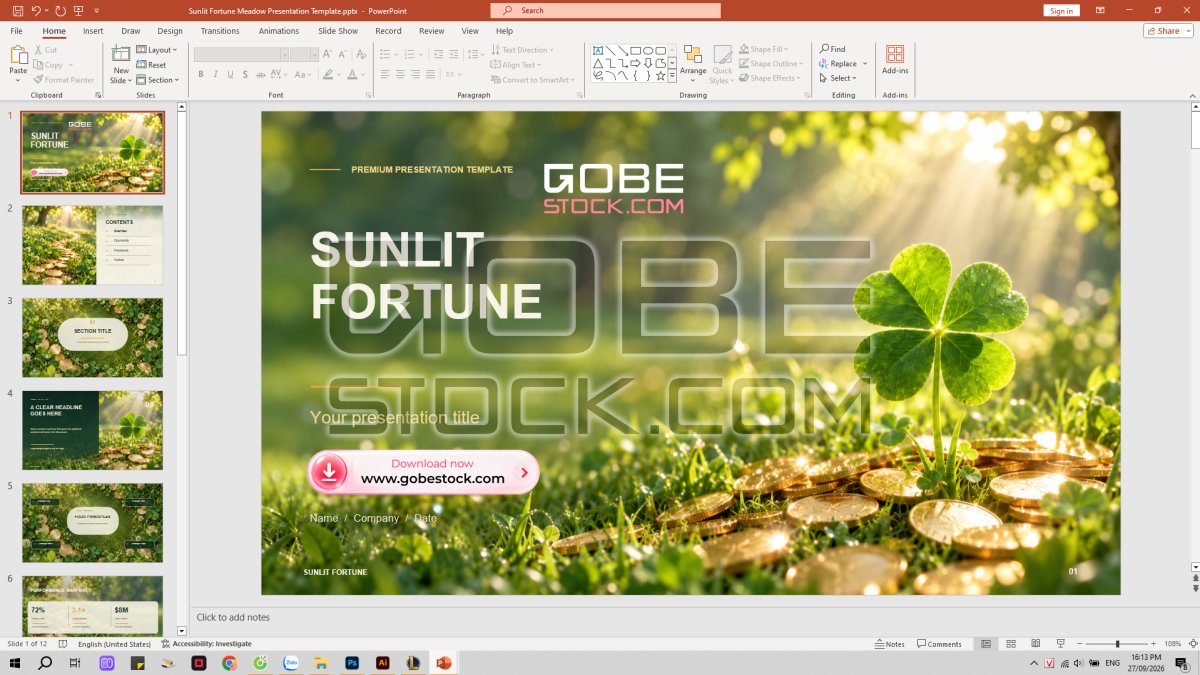Switch to the Transitions tab
The image size is (1200, 675).
(x=220, y=31)
